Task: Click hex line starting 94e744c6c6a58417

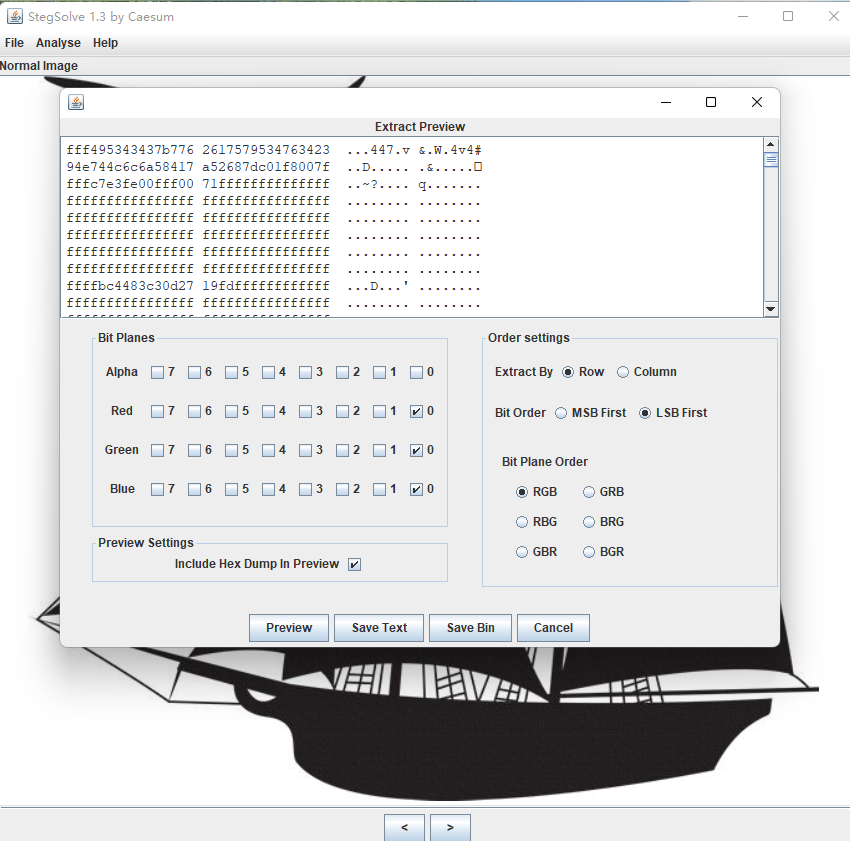Action: click(274, 167)
